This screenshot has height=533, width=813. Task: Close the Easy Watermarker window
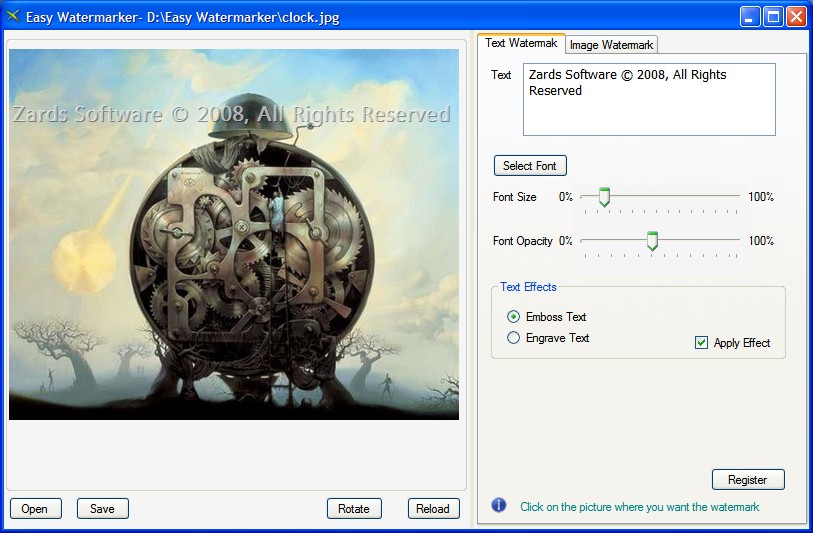[x=796, y=17]
